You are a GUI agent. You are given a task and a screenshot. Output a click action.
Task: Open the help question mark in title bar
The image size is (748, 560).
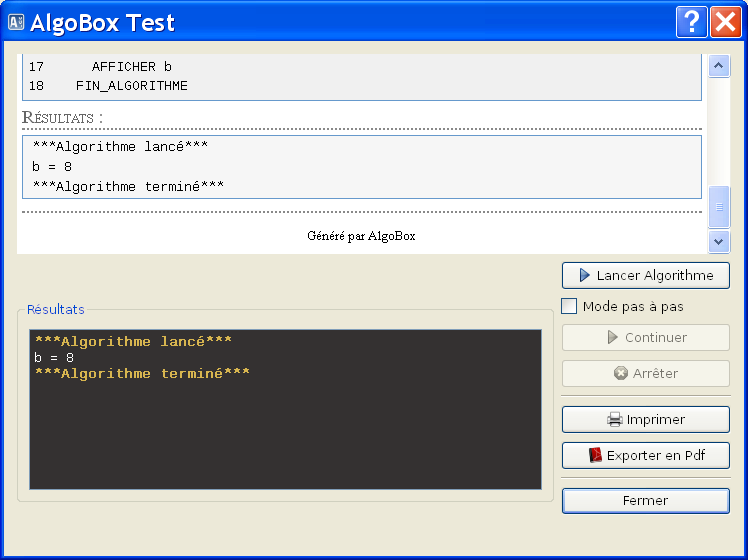point(690,22)
